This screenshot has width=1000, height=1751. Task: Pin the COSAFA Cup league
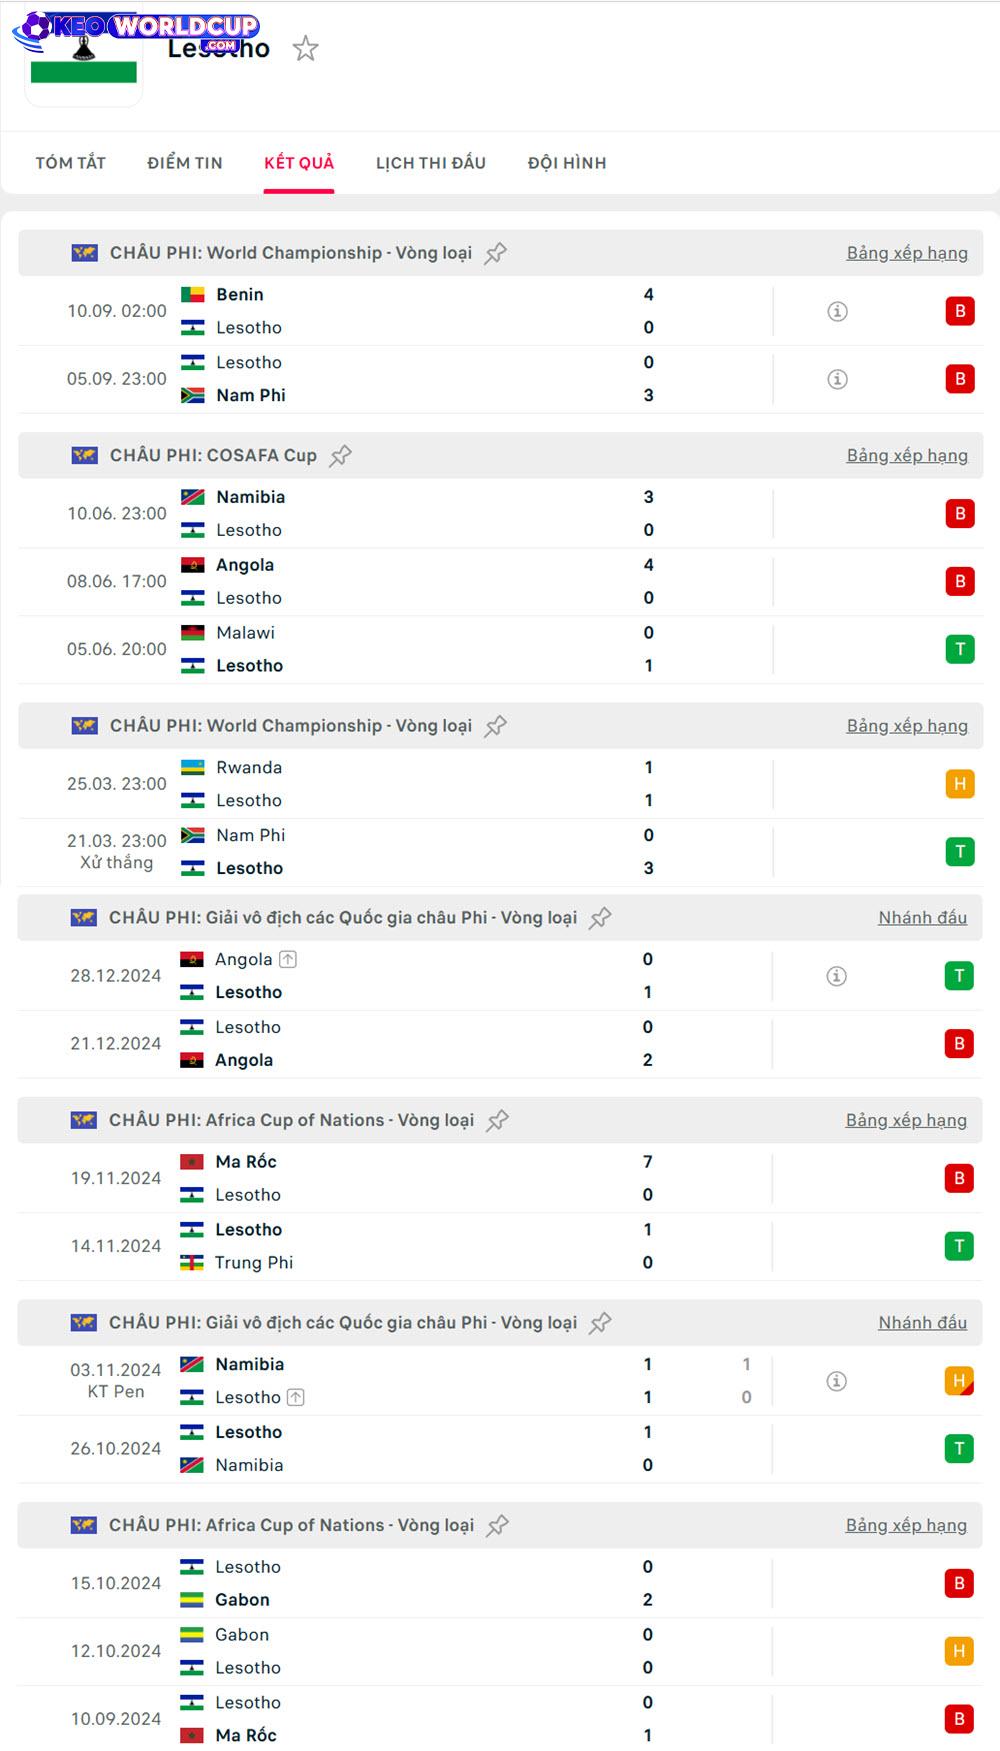(x=340, y=456)
